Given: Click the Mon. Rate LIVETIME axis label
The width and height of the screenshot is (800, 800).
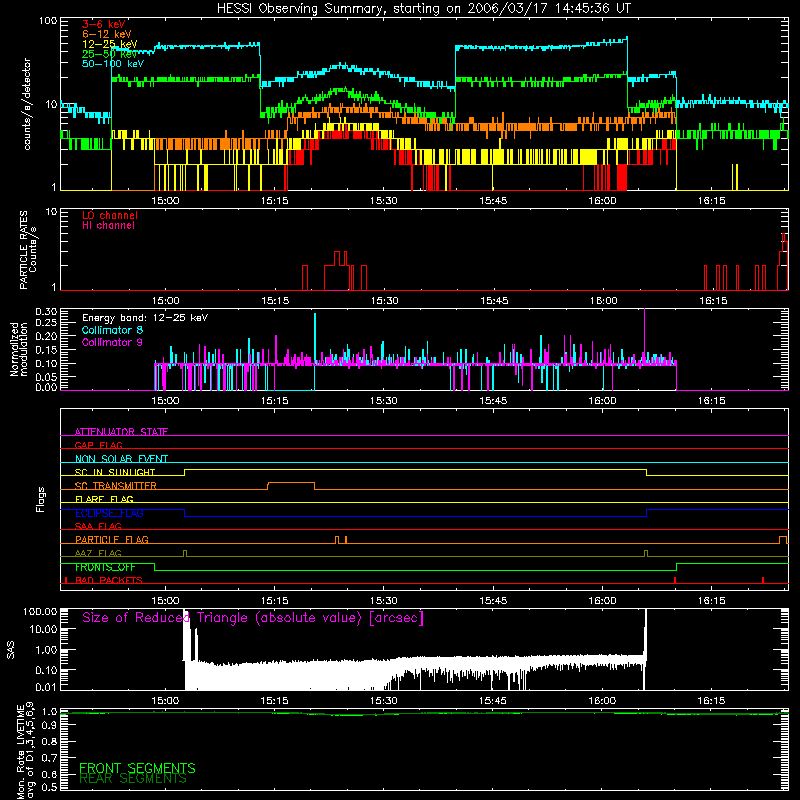Looking at the screenshot, I should tap(25, 751).
